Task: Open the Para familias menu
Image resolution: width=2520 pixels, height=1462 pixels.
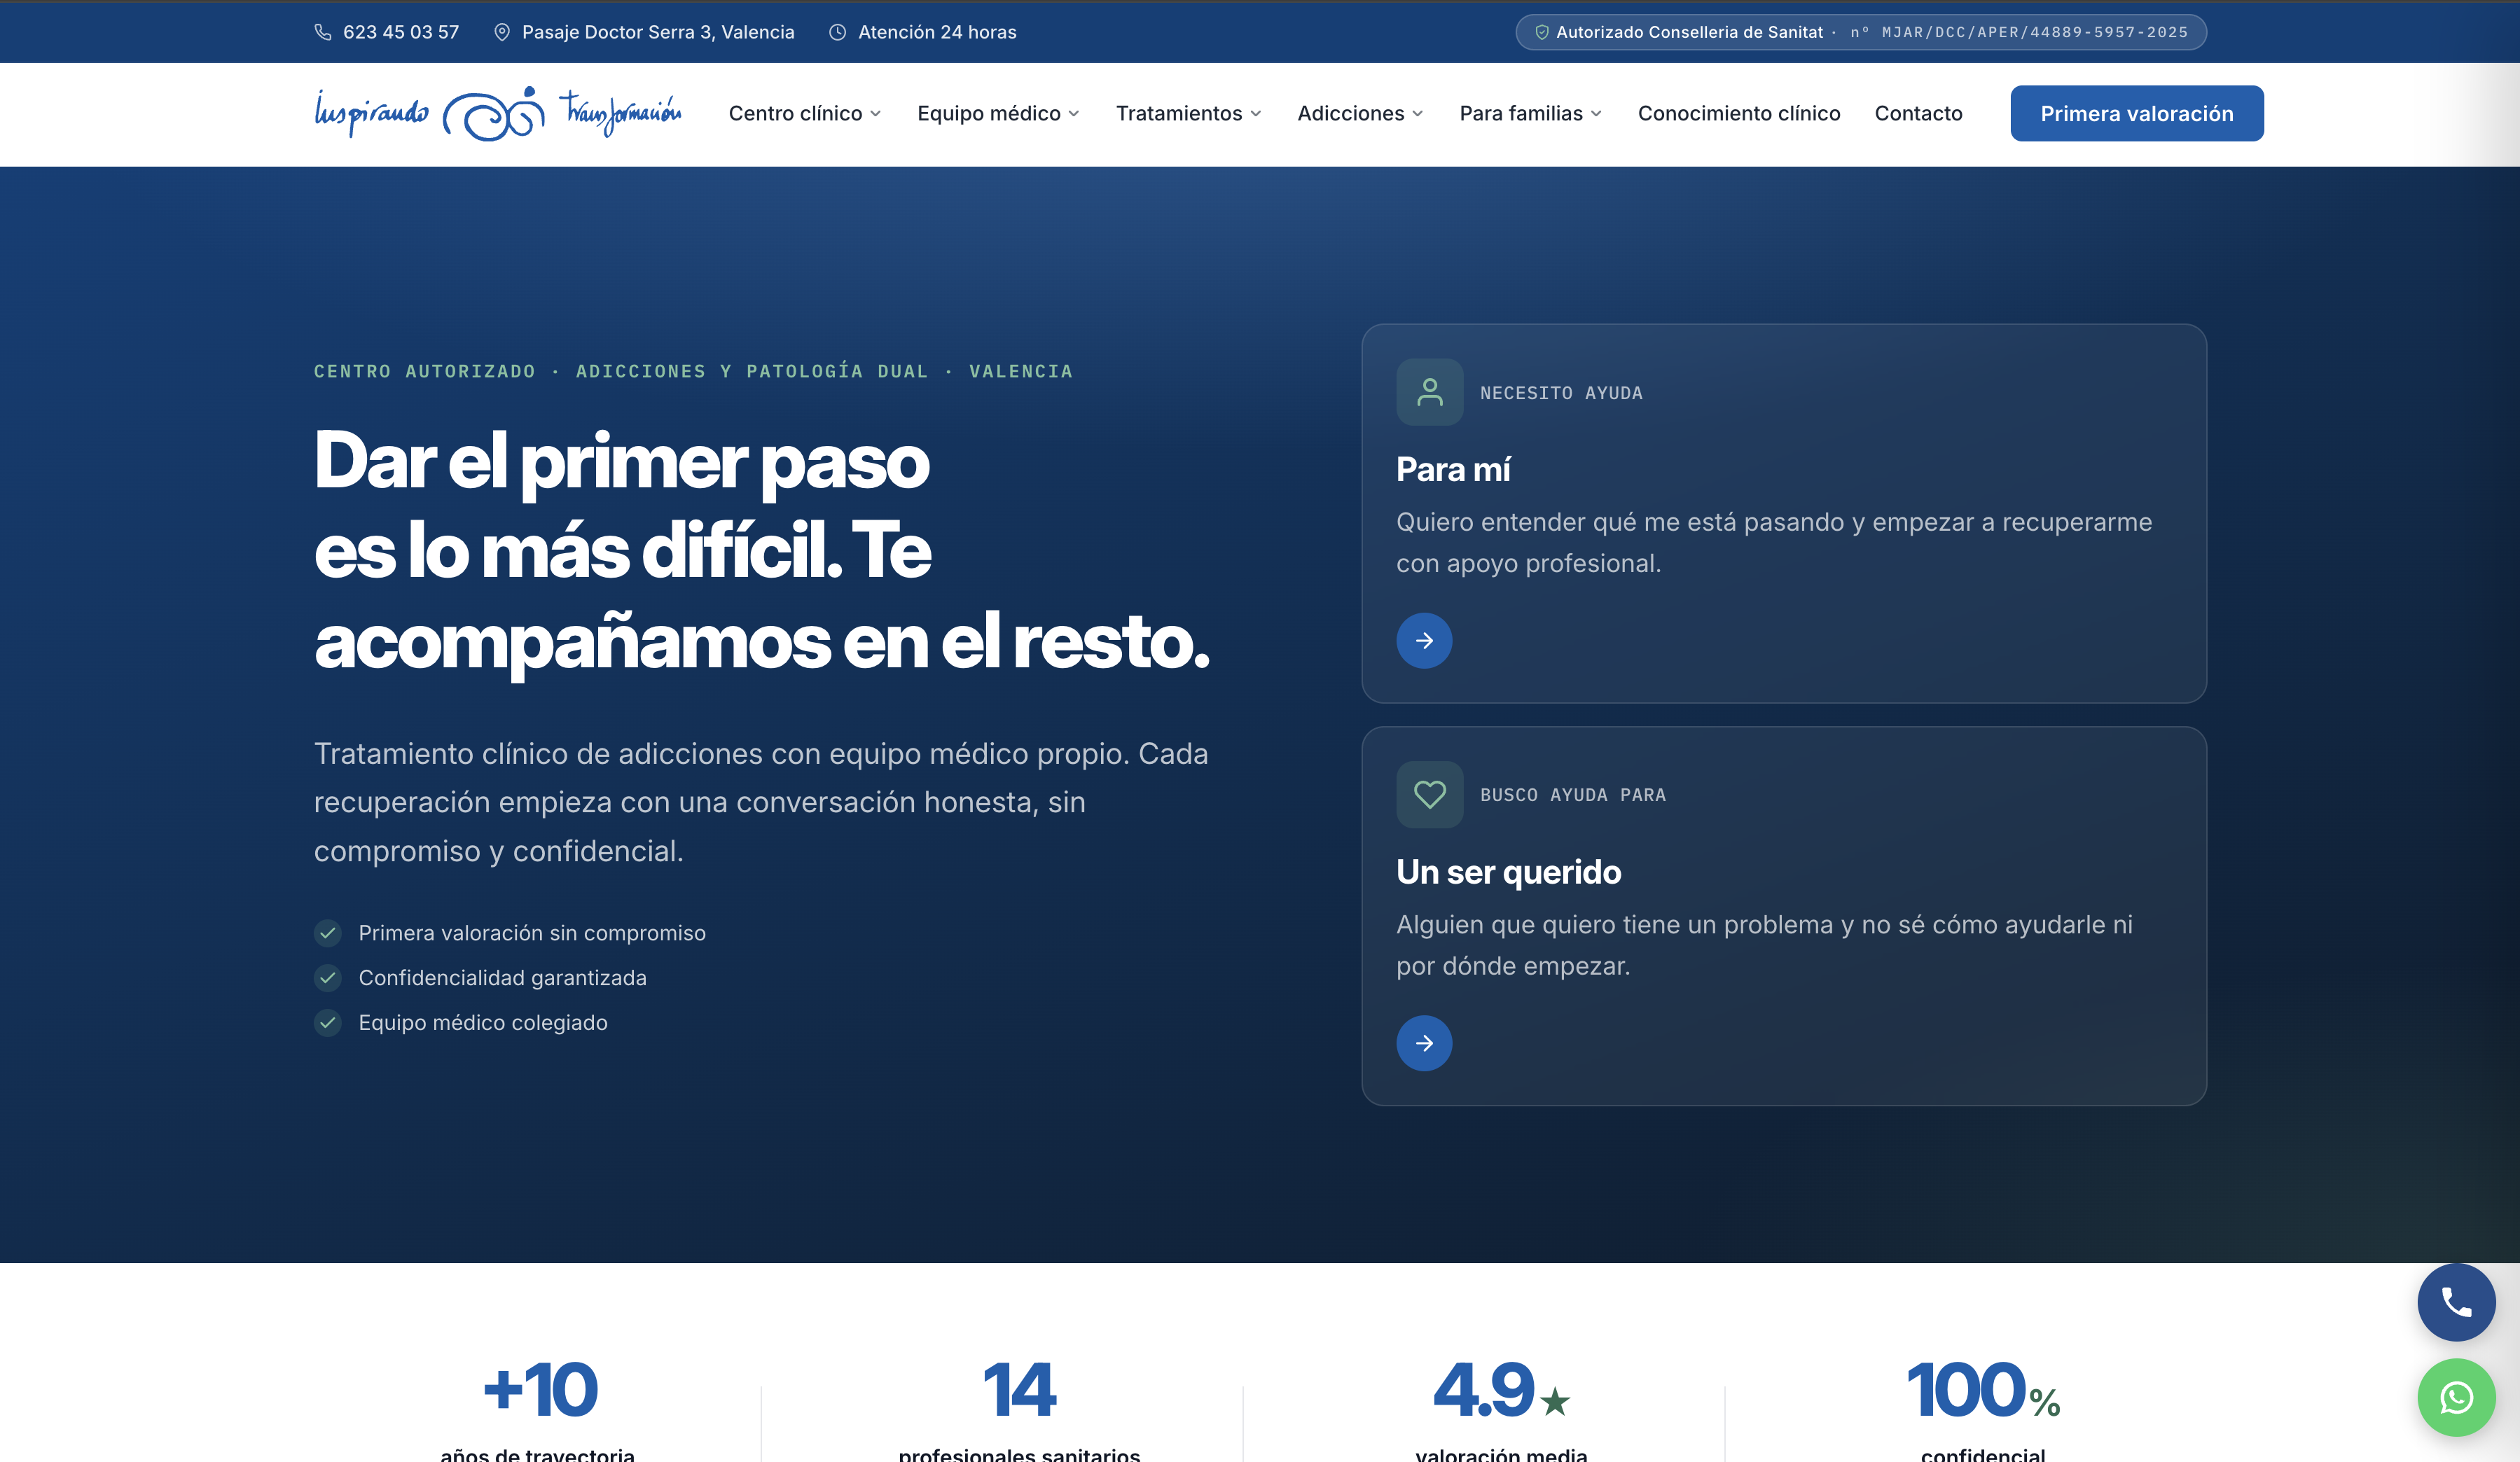Action: coord(1531,114)
